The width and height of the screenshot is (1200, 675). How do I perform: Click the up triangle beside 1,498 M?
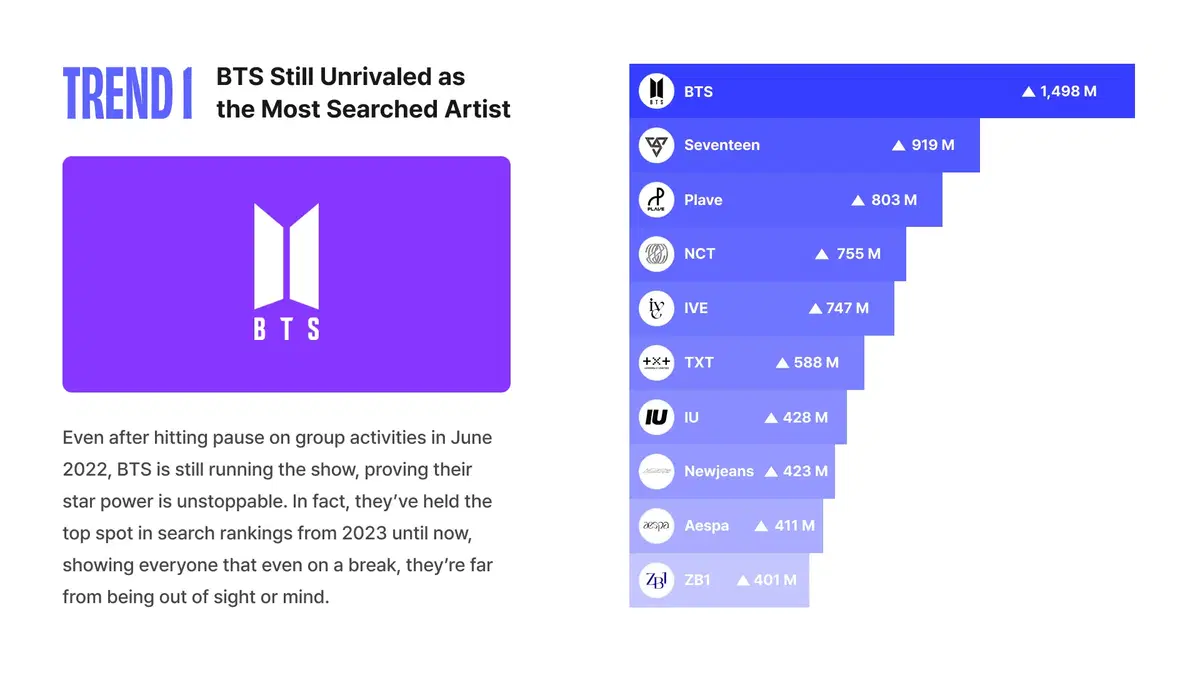click(x=1028, y=91)
